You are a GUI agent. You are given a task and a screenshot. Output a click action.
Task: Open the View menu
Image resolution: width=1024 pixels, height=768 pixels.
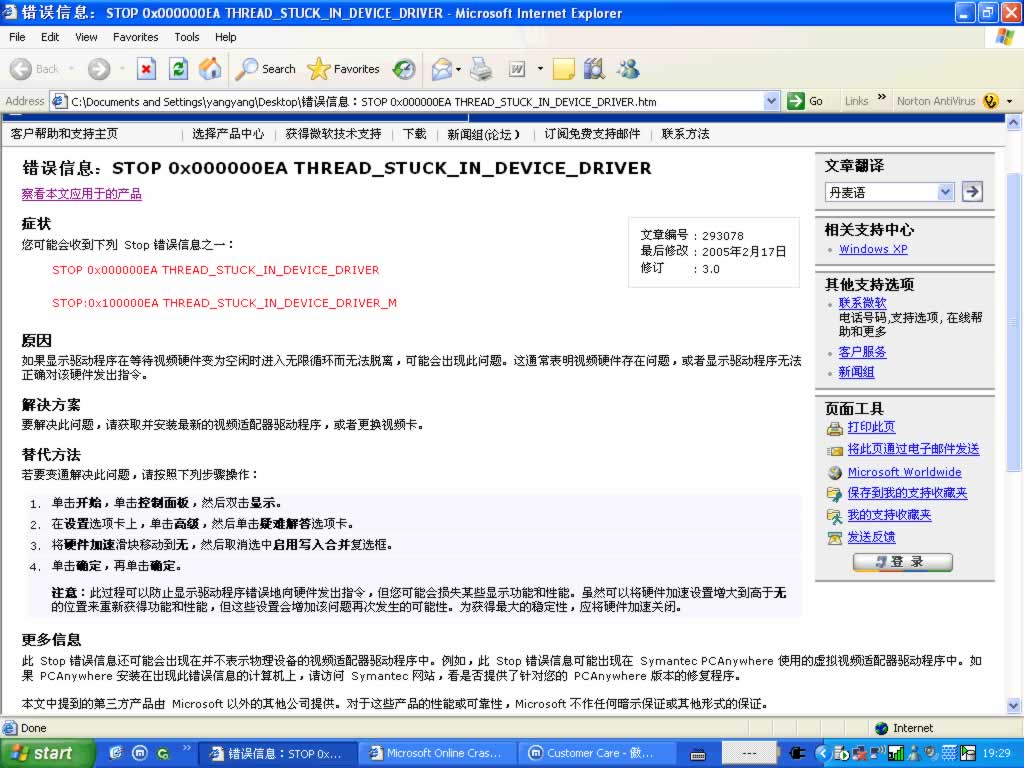[86, 37]
